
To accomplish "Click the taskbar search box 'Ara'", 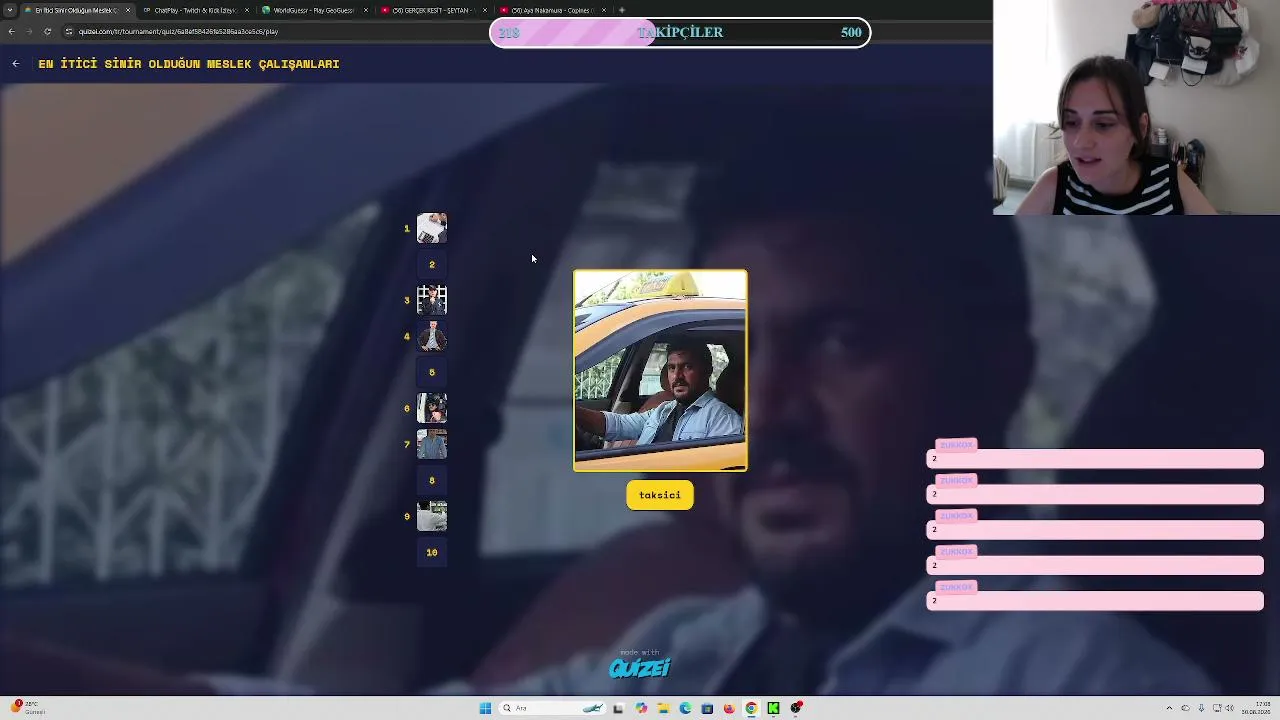I will [550, 708].
